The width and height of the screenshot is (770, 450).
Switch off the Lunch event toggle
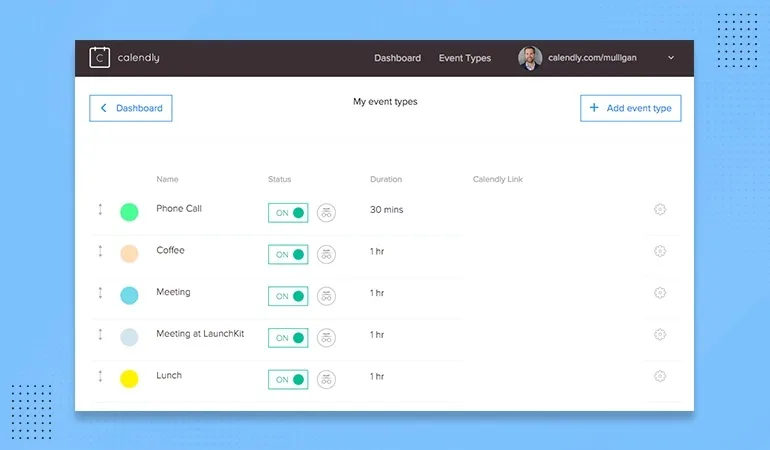pos(288,379)
